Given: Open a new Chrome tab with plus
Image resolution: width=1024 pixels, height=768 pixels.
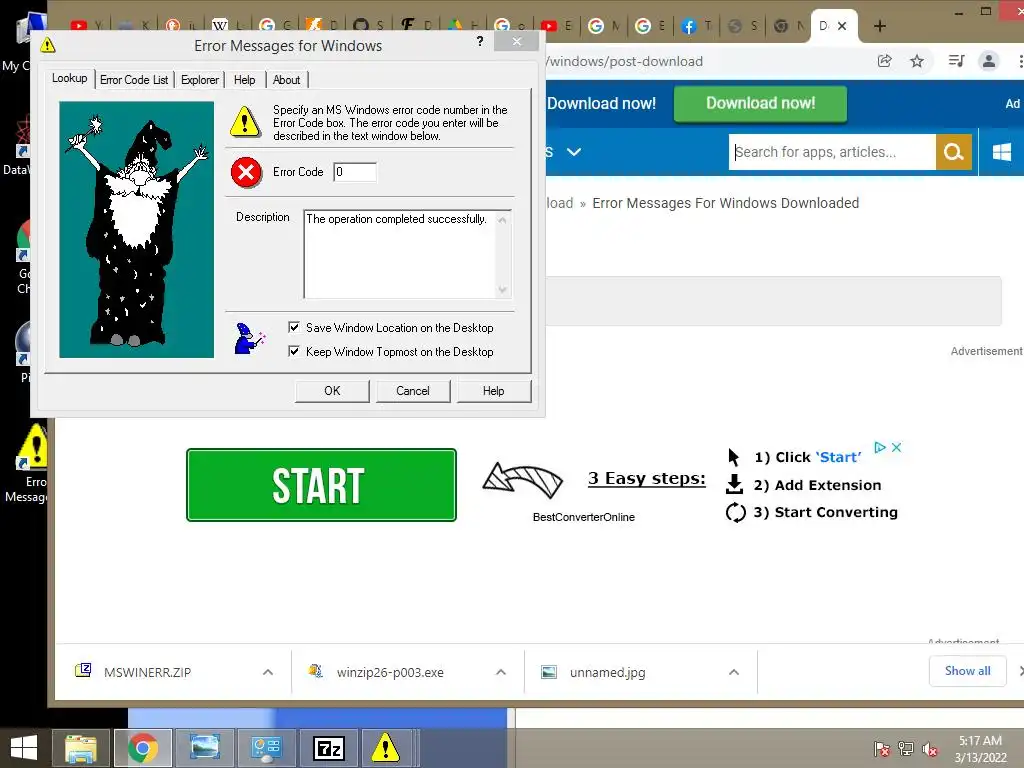Looking at the screenshot, I should point(880,26).
